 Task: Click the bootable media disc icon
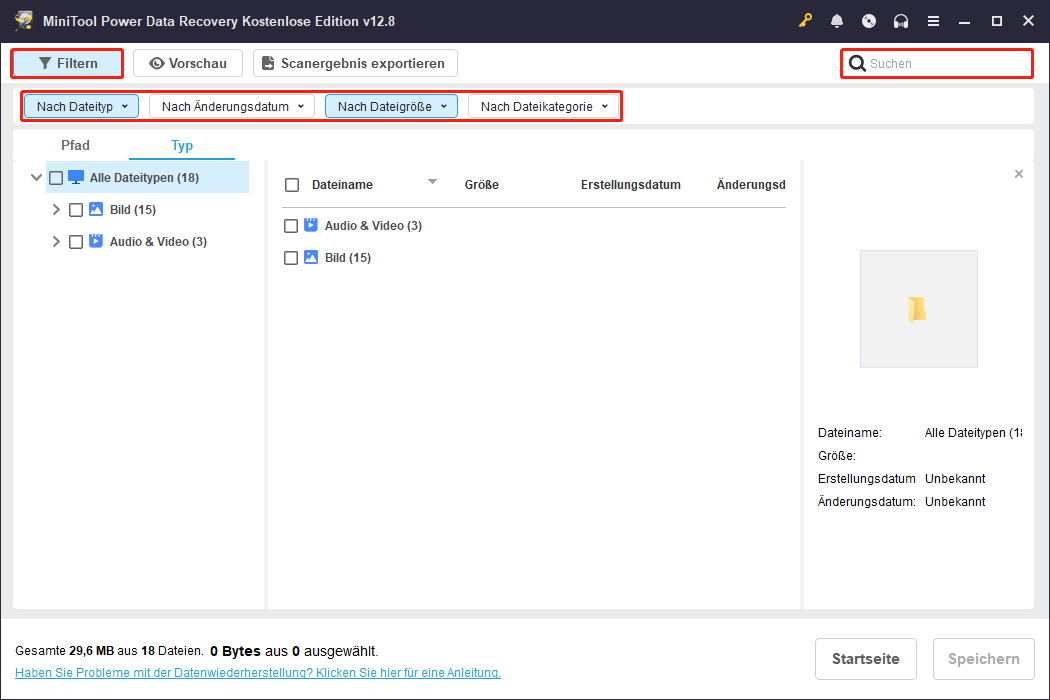[x=868, y=20]
